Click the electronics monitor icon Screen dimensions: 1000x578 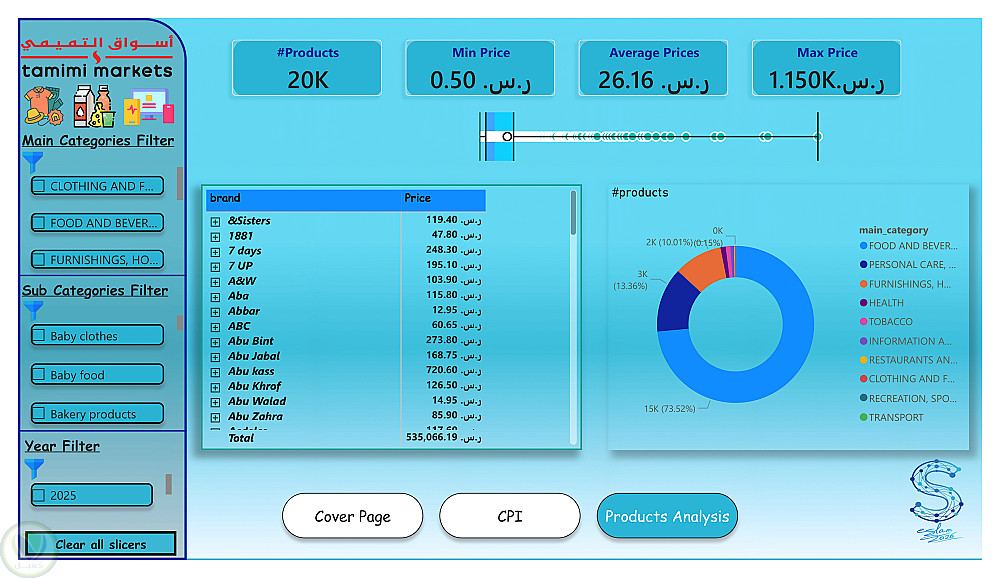coord(149,106)
